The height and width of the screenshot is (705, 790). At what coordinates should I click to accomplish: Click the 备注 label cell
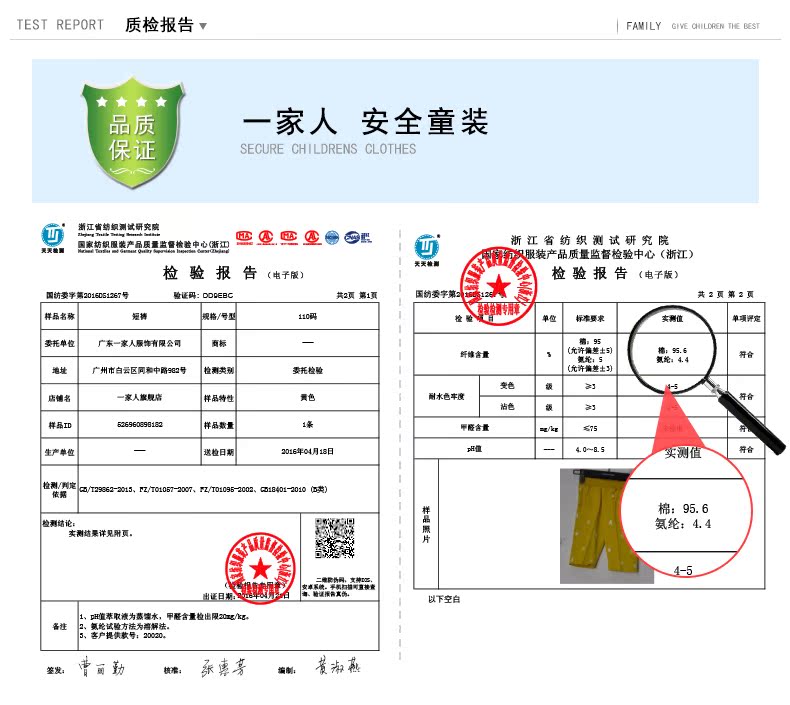pos(59,626)
